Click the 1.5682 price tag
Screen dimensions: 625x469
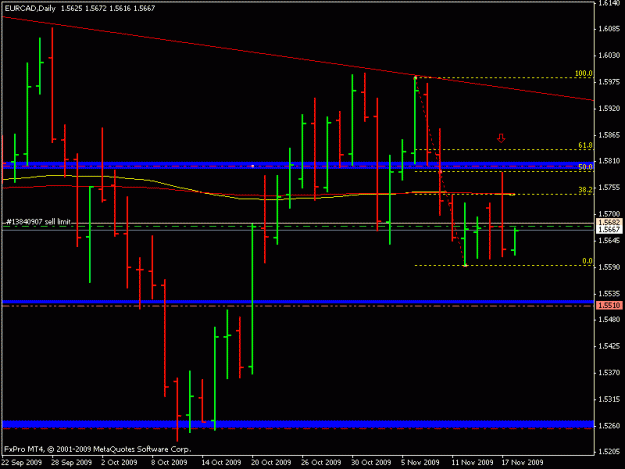[609, 222]
